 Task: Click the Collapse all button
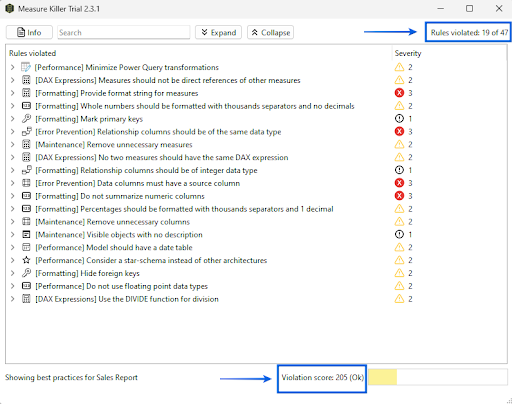(270, 32)
